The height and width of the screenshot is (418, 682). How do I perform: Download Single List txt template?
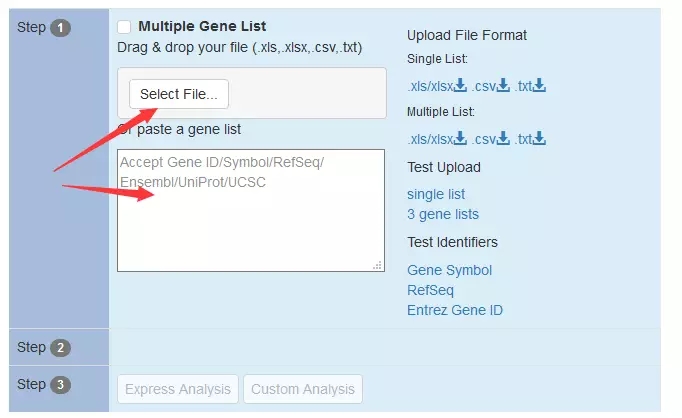[x=530, y=86]
